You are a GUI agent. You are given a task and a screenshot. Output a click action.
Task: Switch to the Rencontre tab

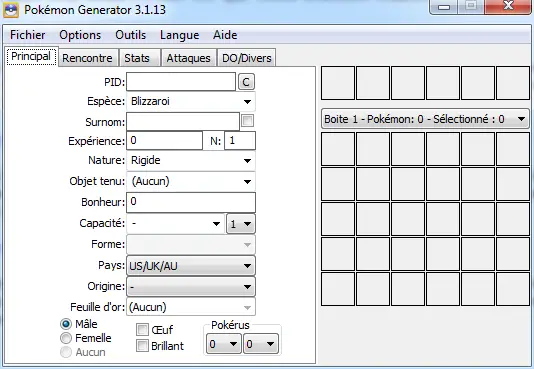pos(87,58)
